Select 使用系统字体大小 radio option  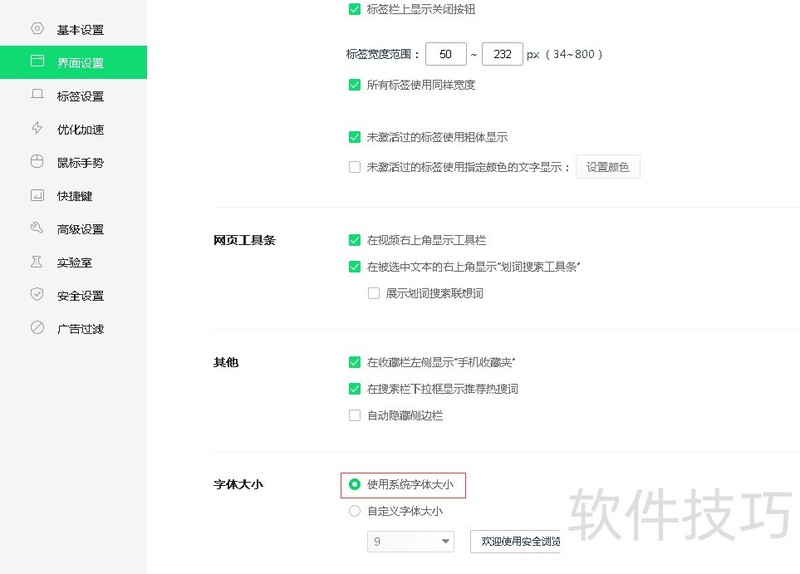click(x=354, y=485)
